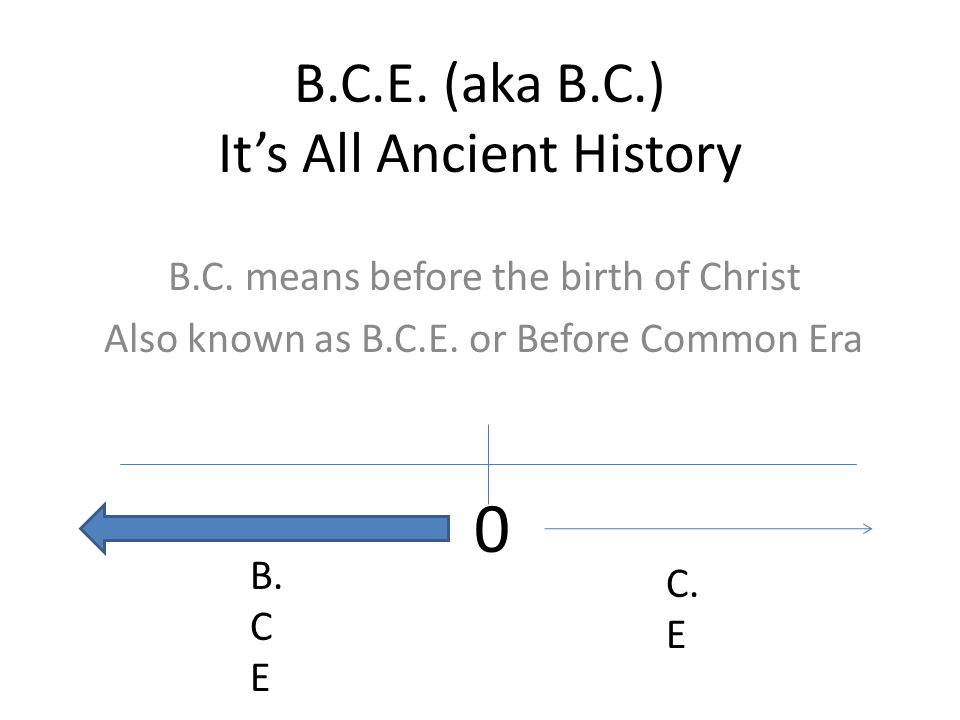
Task: Click the thin right-pointing arrow line
Action: tap(708, 528)
